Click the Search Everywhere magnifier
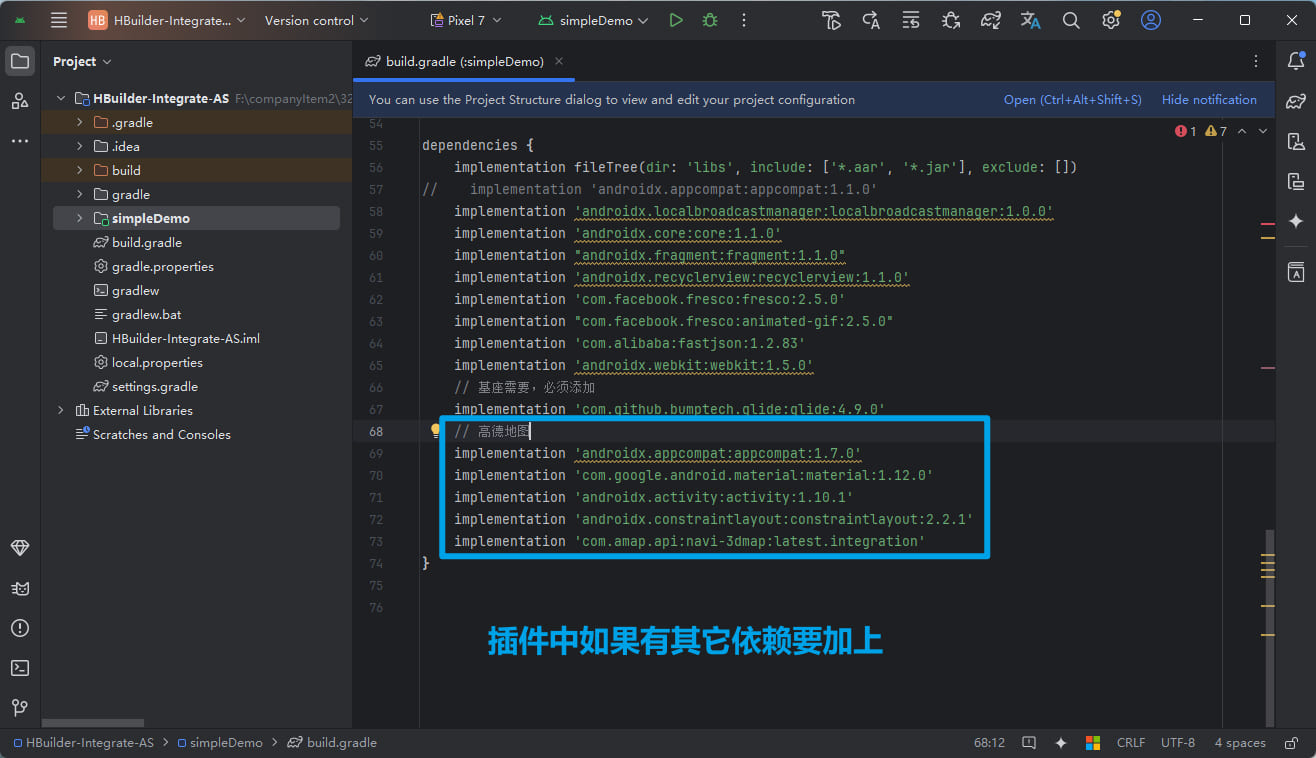The image size is (1316, 758). pyautogui.click(x=1071, y=20)
